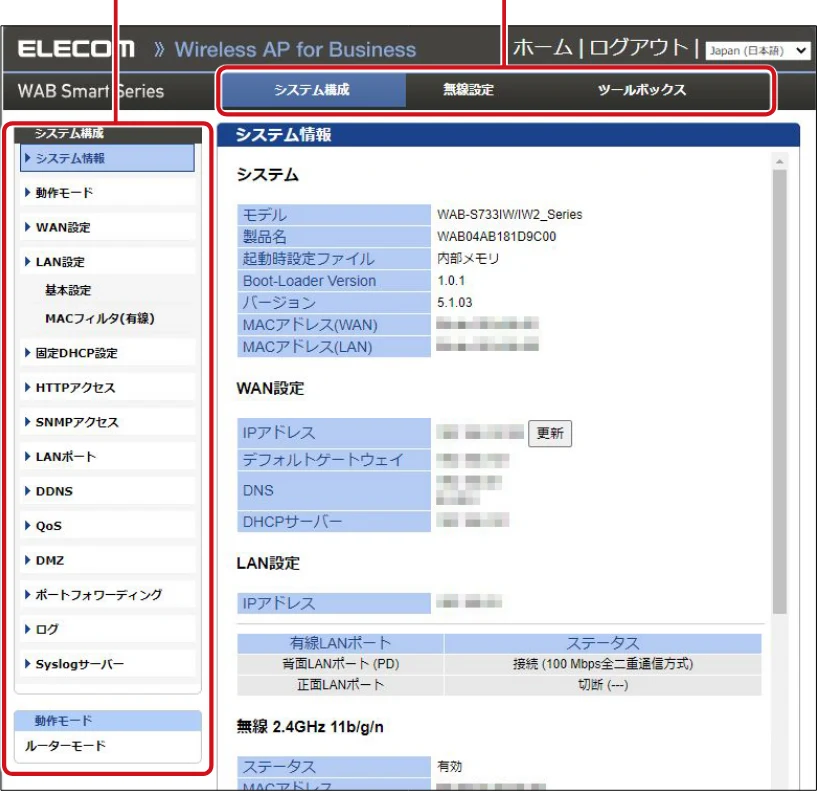Click the 正面LANポート row label

click(340, 685)
